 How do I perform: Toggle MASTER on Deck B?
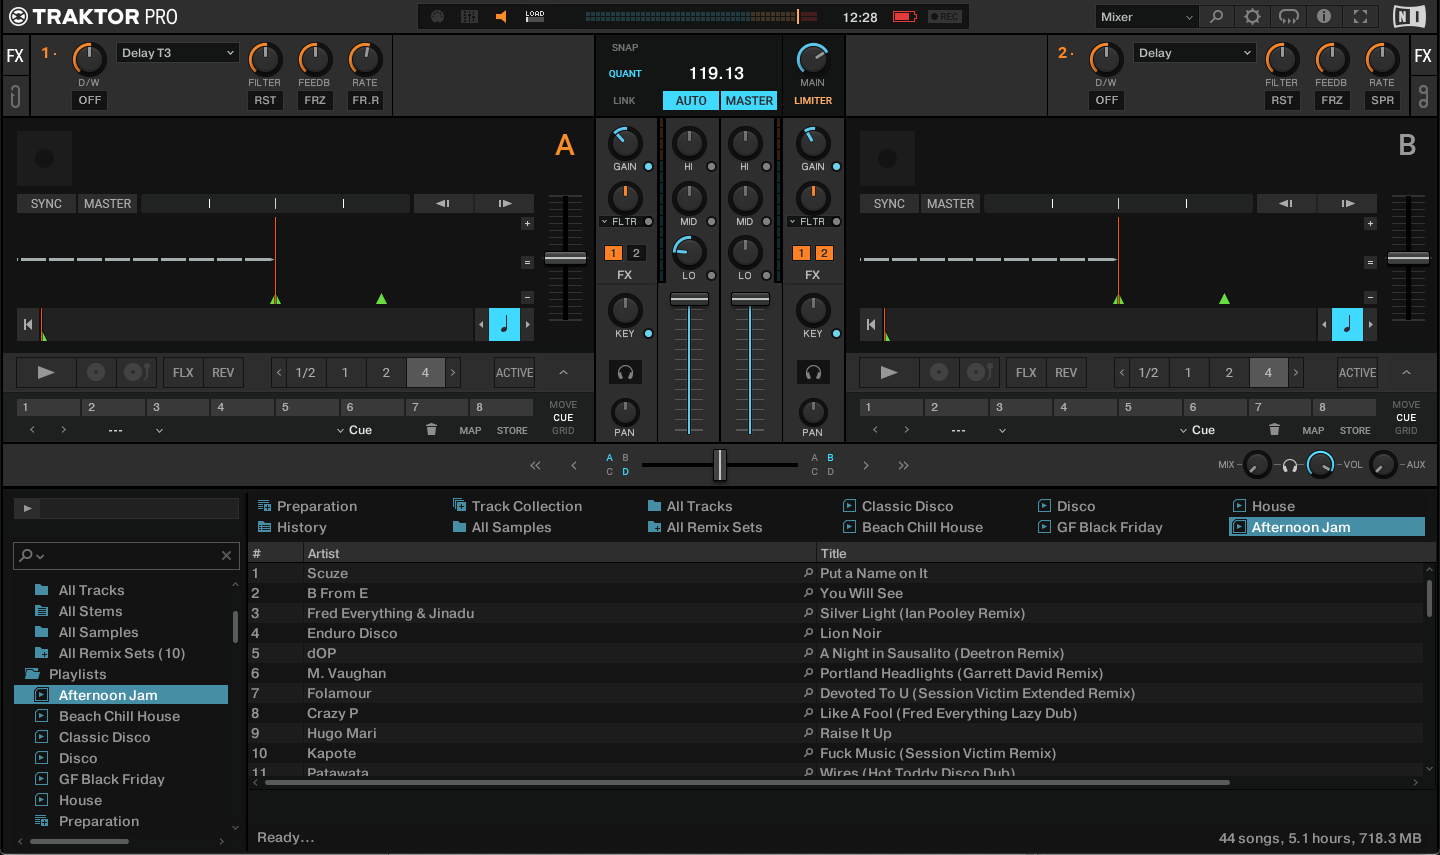(x=950, y=203)
